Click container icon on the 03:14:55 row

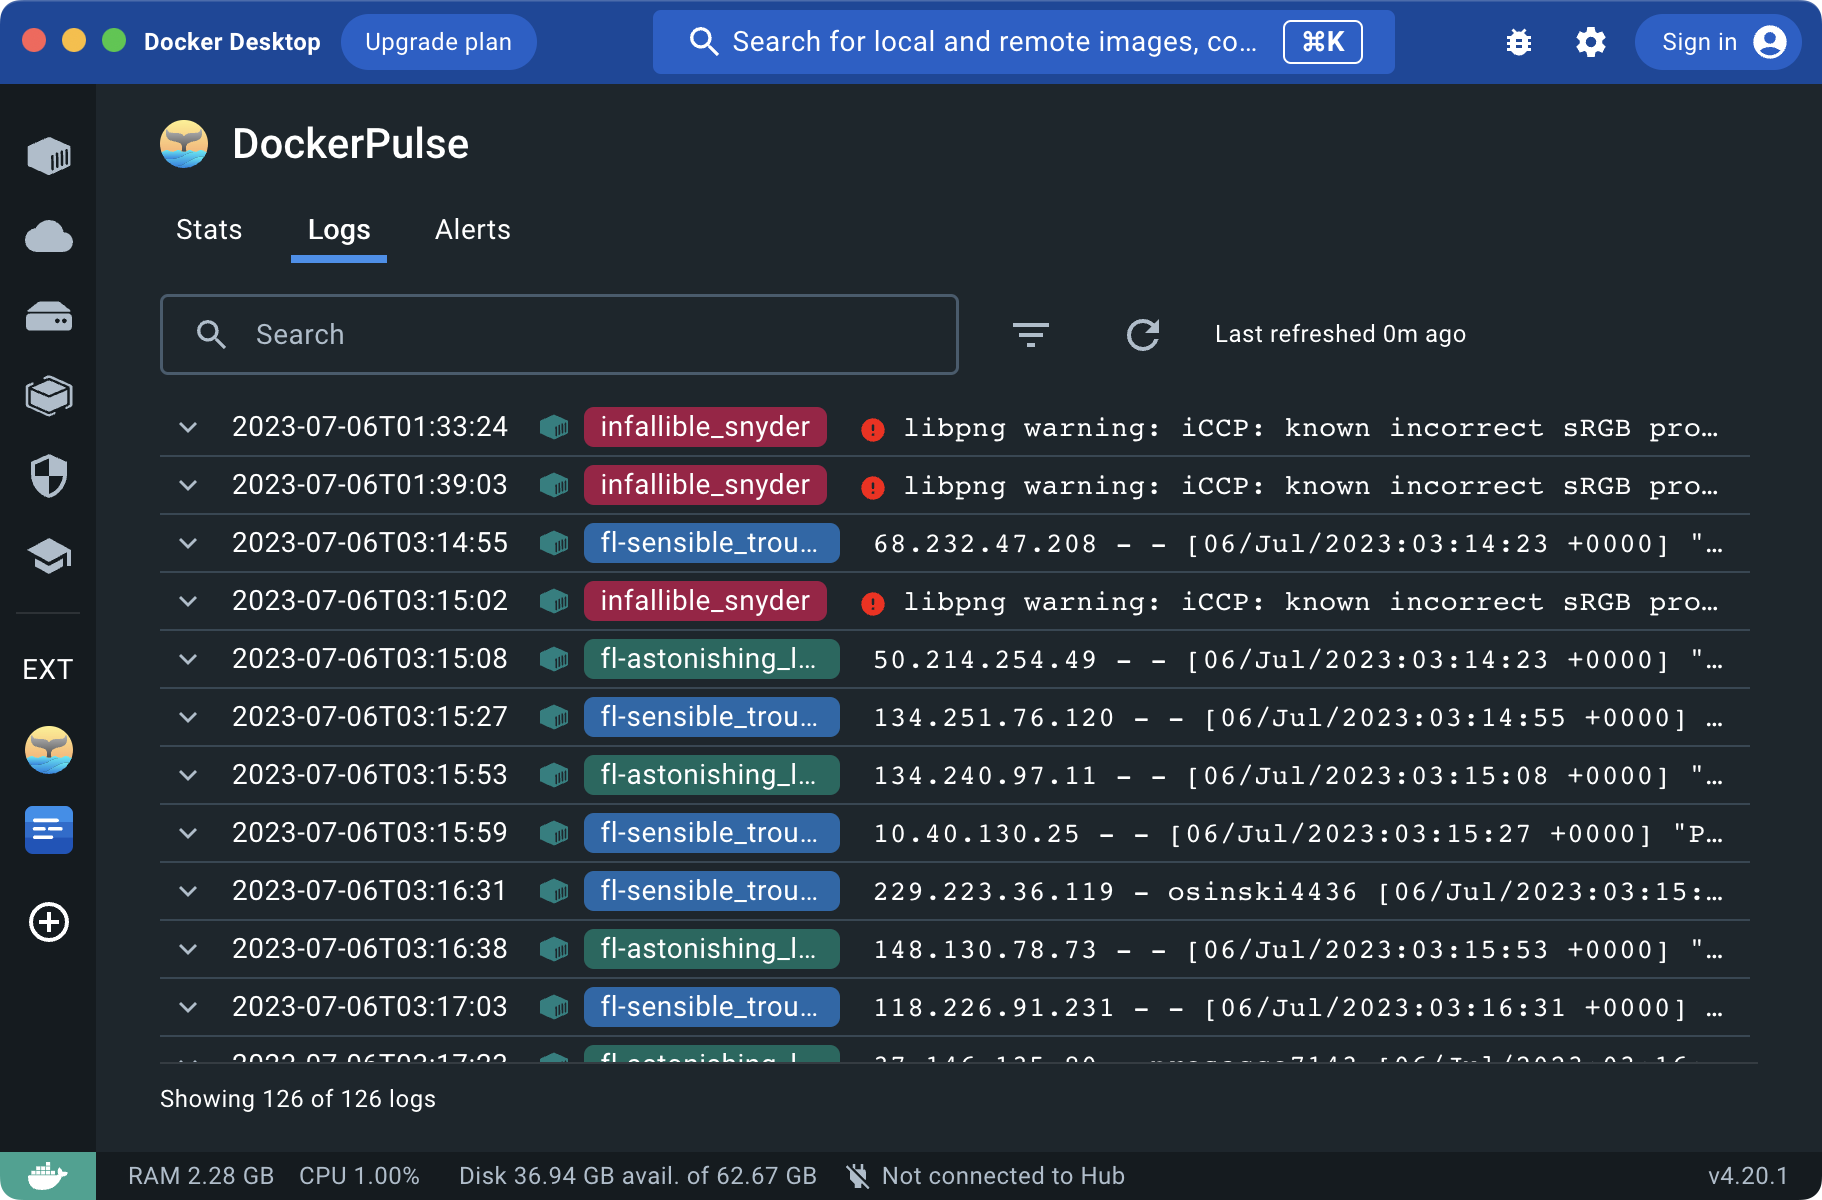pos(554,543)
